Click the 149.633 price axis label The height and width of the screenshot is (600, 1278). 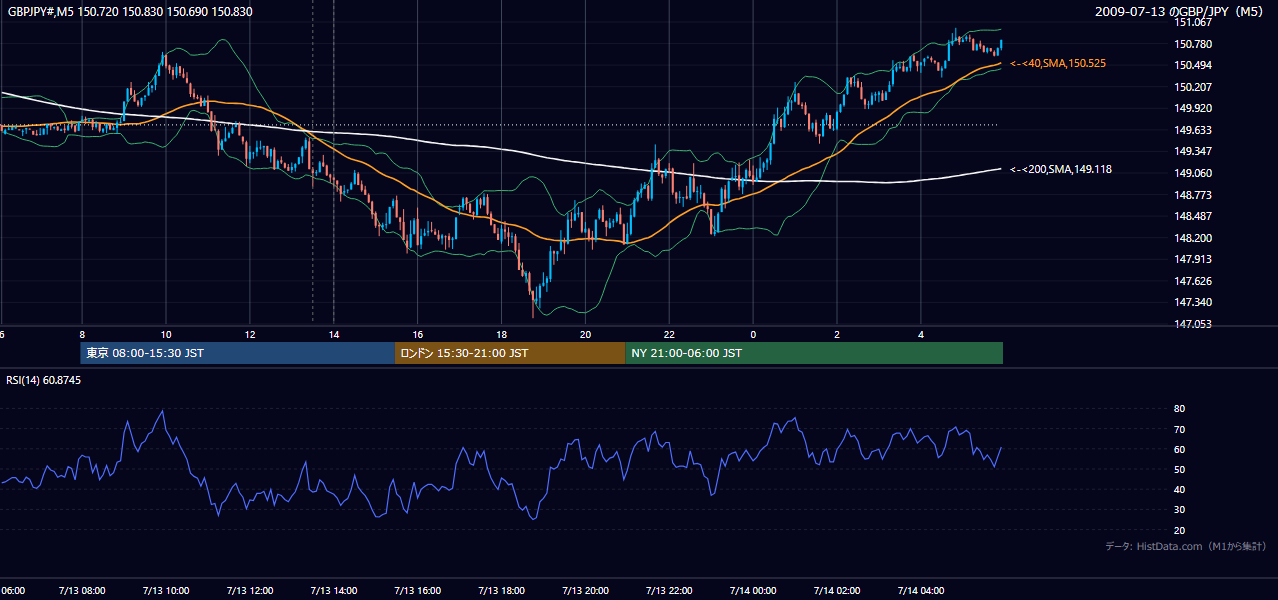point(1193,130)
